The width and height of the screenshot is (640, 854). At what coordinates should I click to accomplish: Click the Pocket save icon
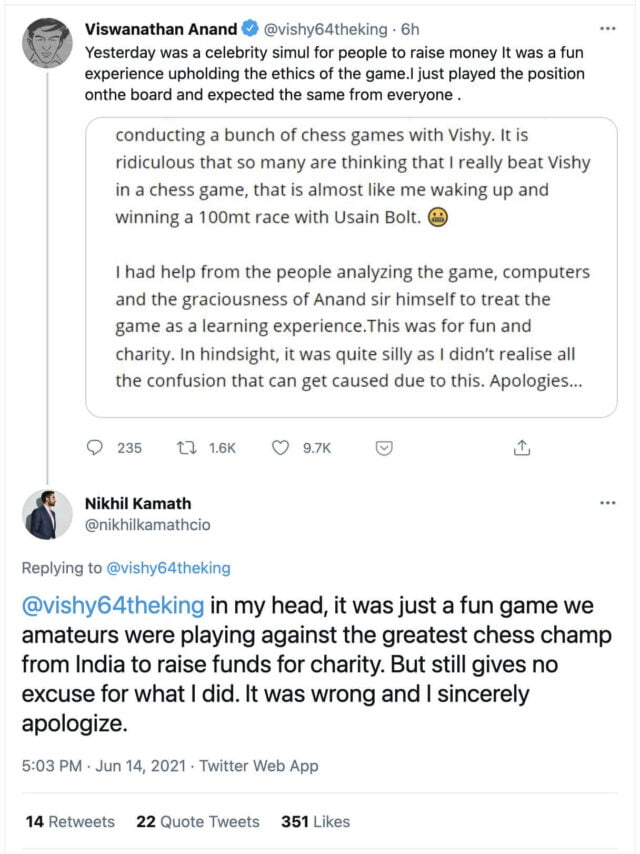(x=382, y=448)
